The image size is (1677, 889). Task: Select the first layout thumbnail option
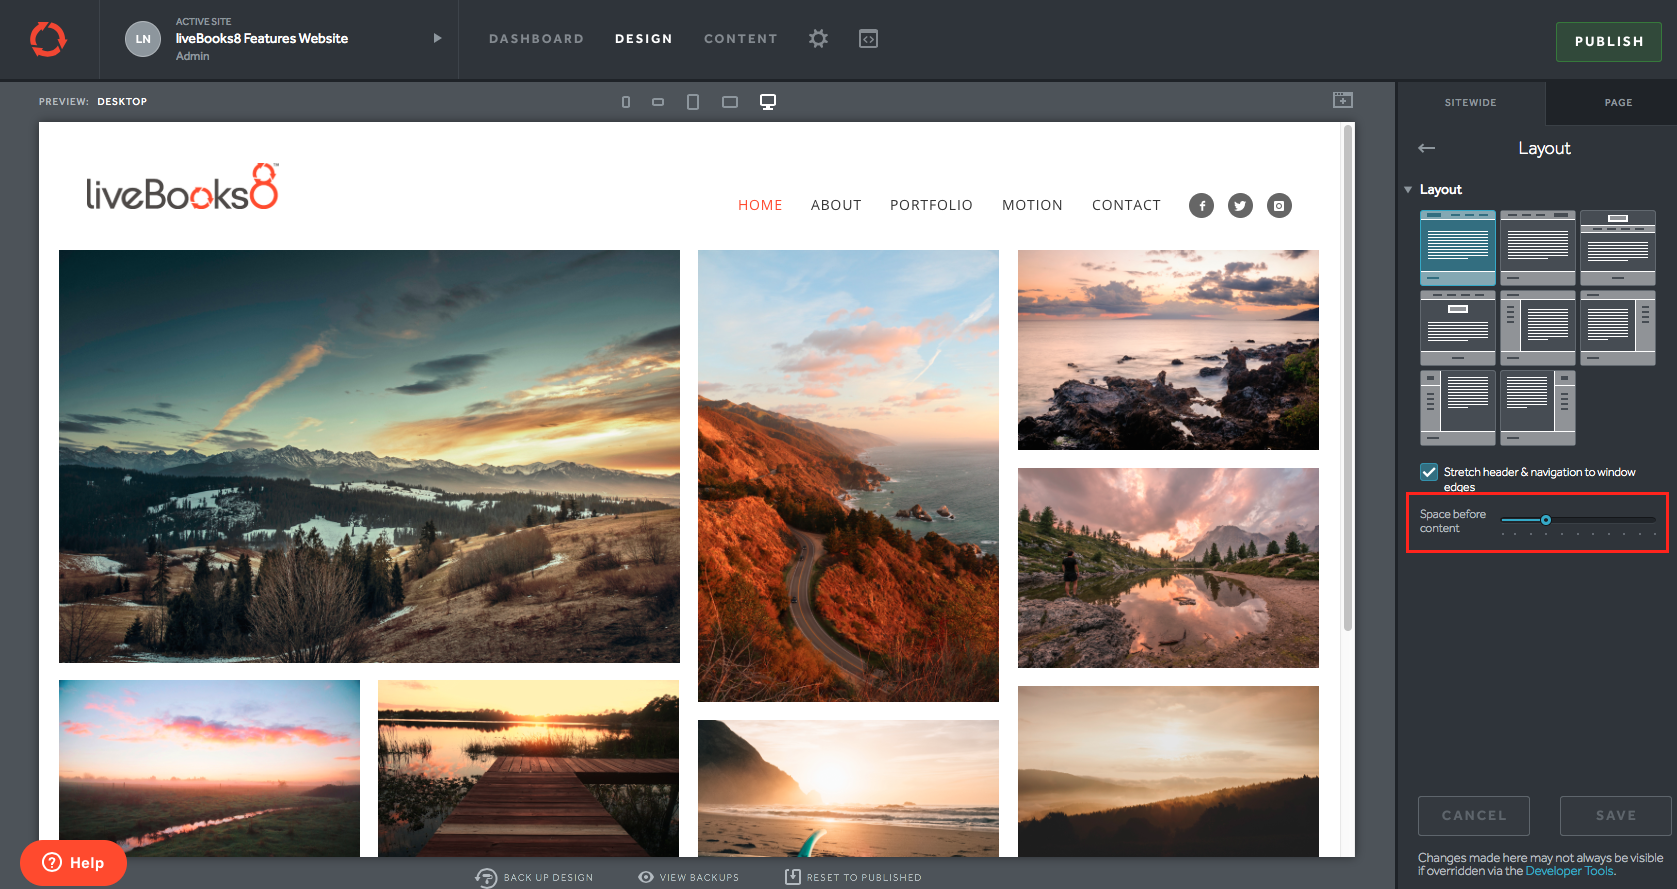coord(1457,247)
